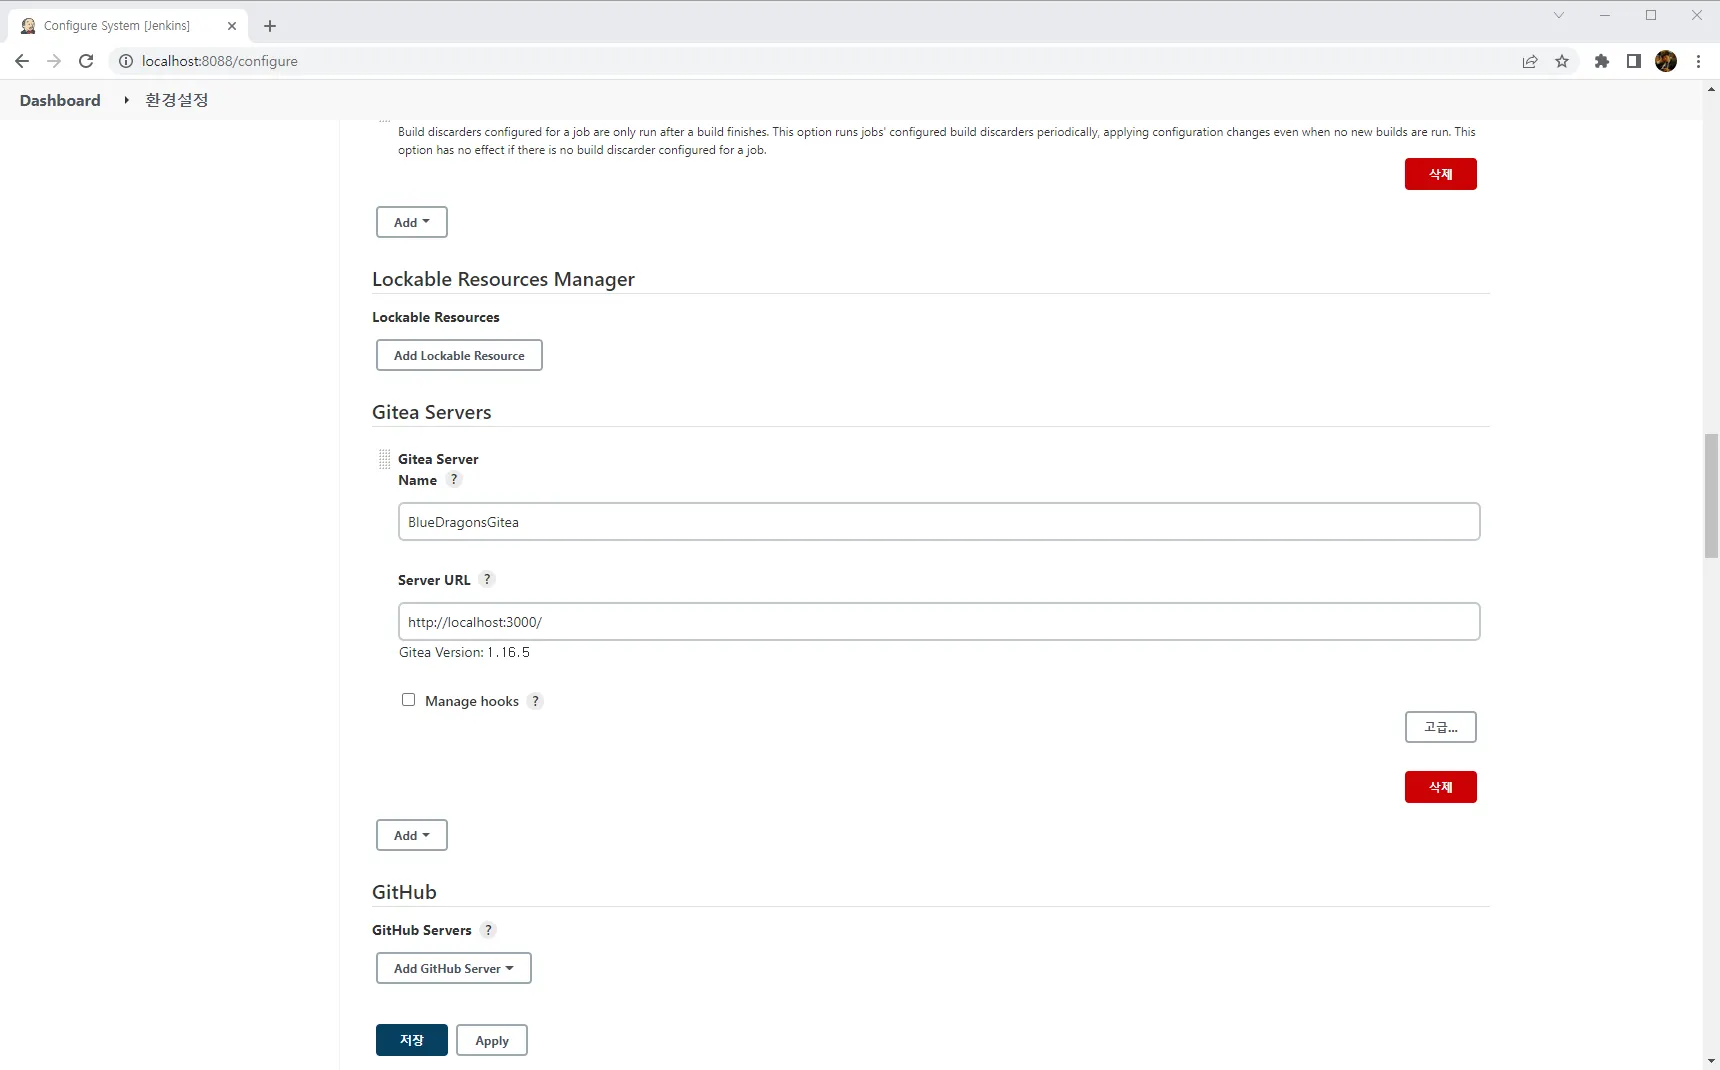Click the GitHub section heading
The width and height of the screenshot is (1720, 1070).
point(404,892)
